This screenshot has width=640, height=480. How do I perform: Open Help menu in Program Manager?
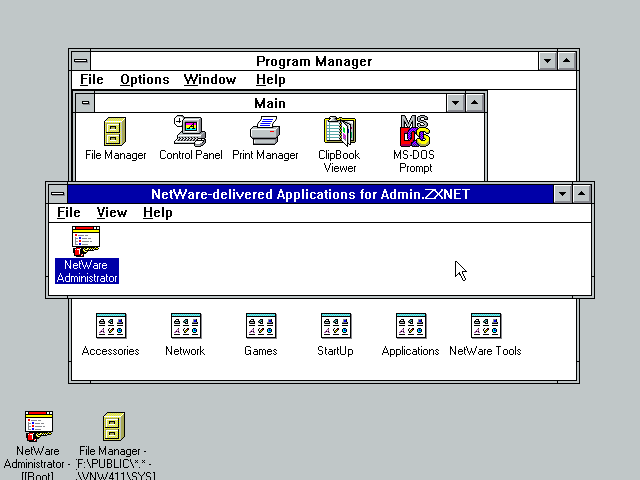click(x=271, y=80)
